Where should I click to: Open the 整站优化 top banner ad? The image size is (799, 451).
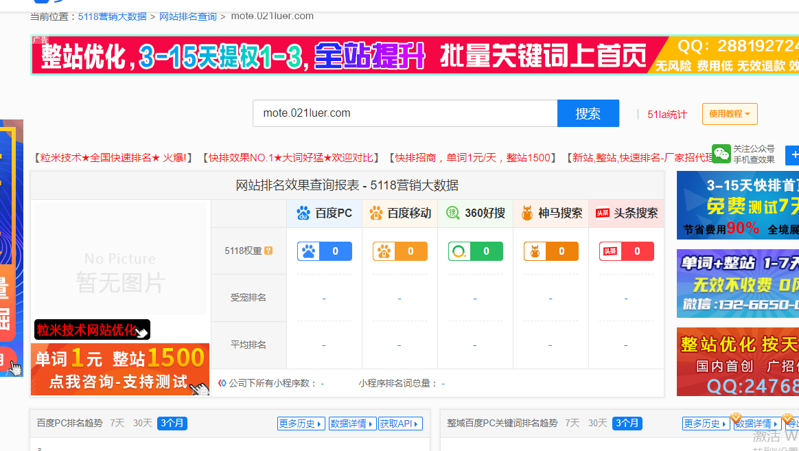coord(415,55)
